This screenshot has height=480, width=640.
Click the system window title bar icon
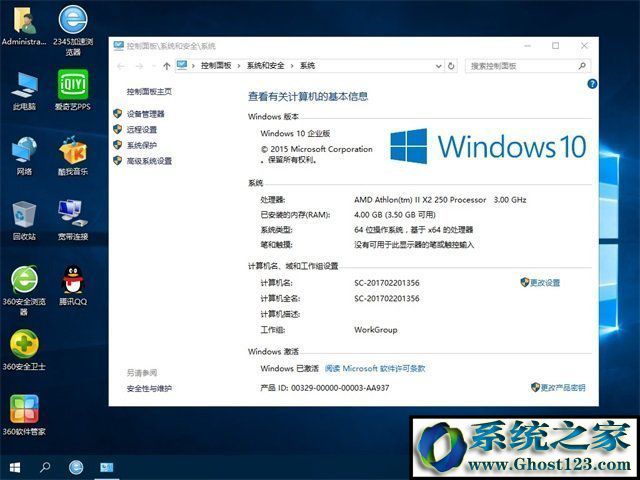118,45
